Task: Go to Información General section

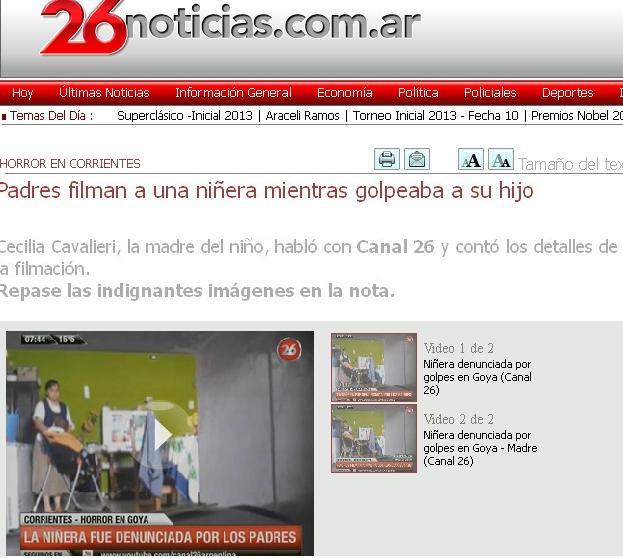Action: click(233, 93)
